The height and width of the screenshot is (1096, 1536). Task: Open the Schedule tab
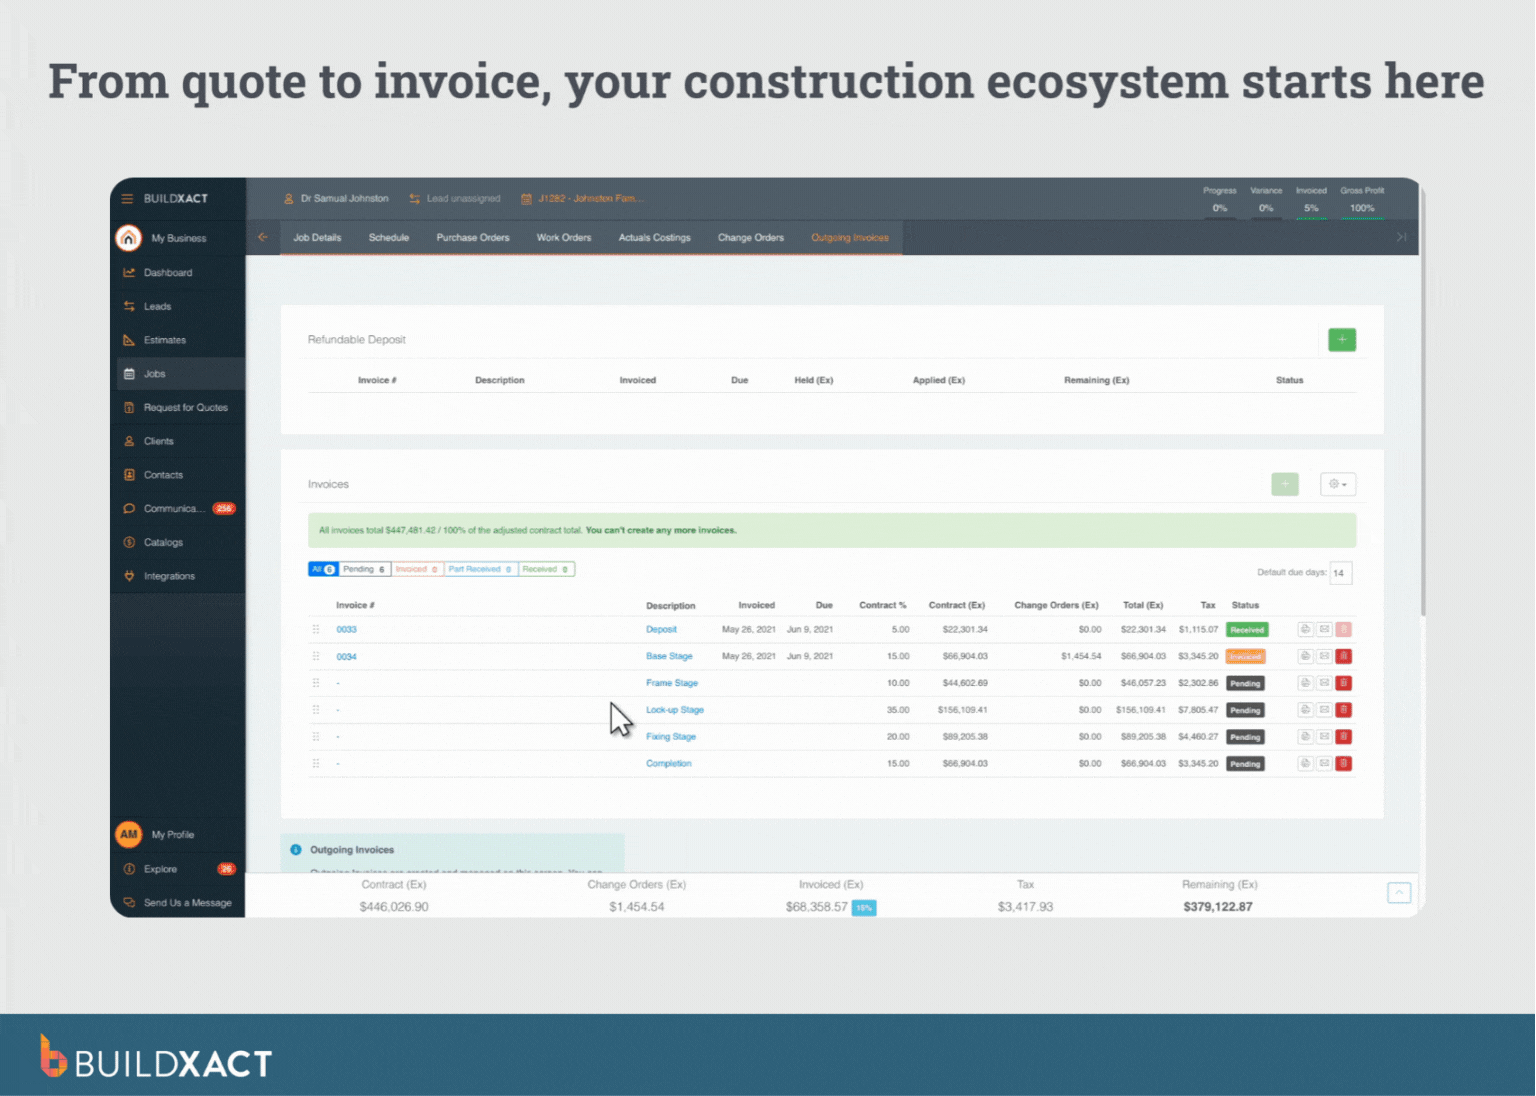389,237
